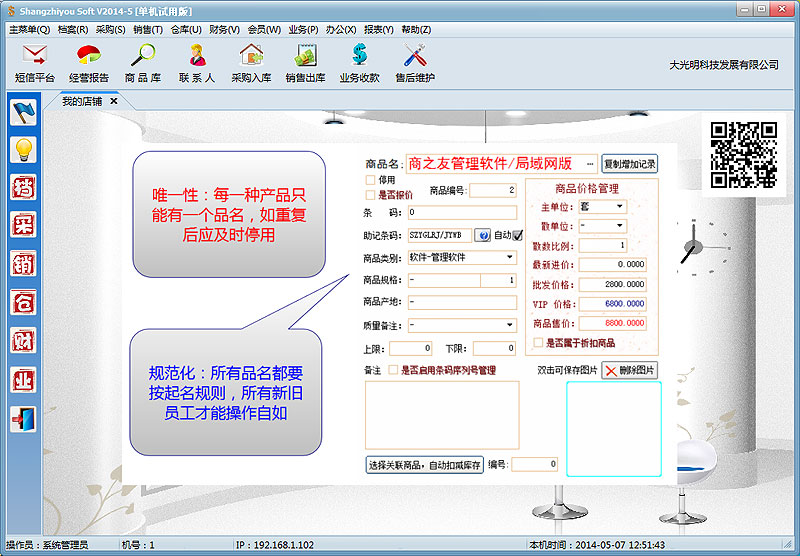The image size is (800, 556).
Task: Open the 销售出库 sales stock-out icon
Action: pos(305,63)
